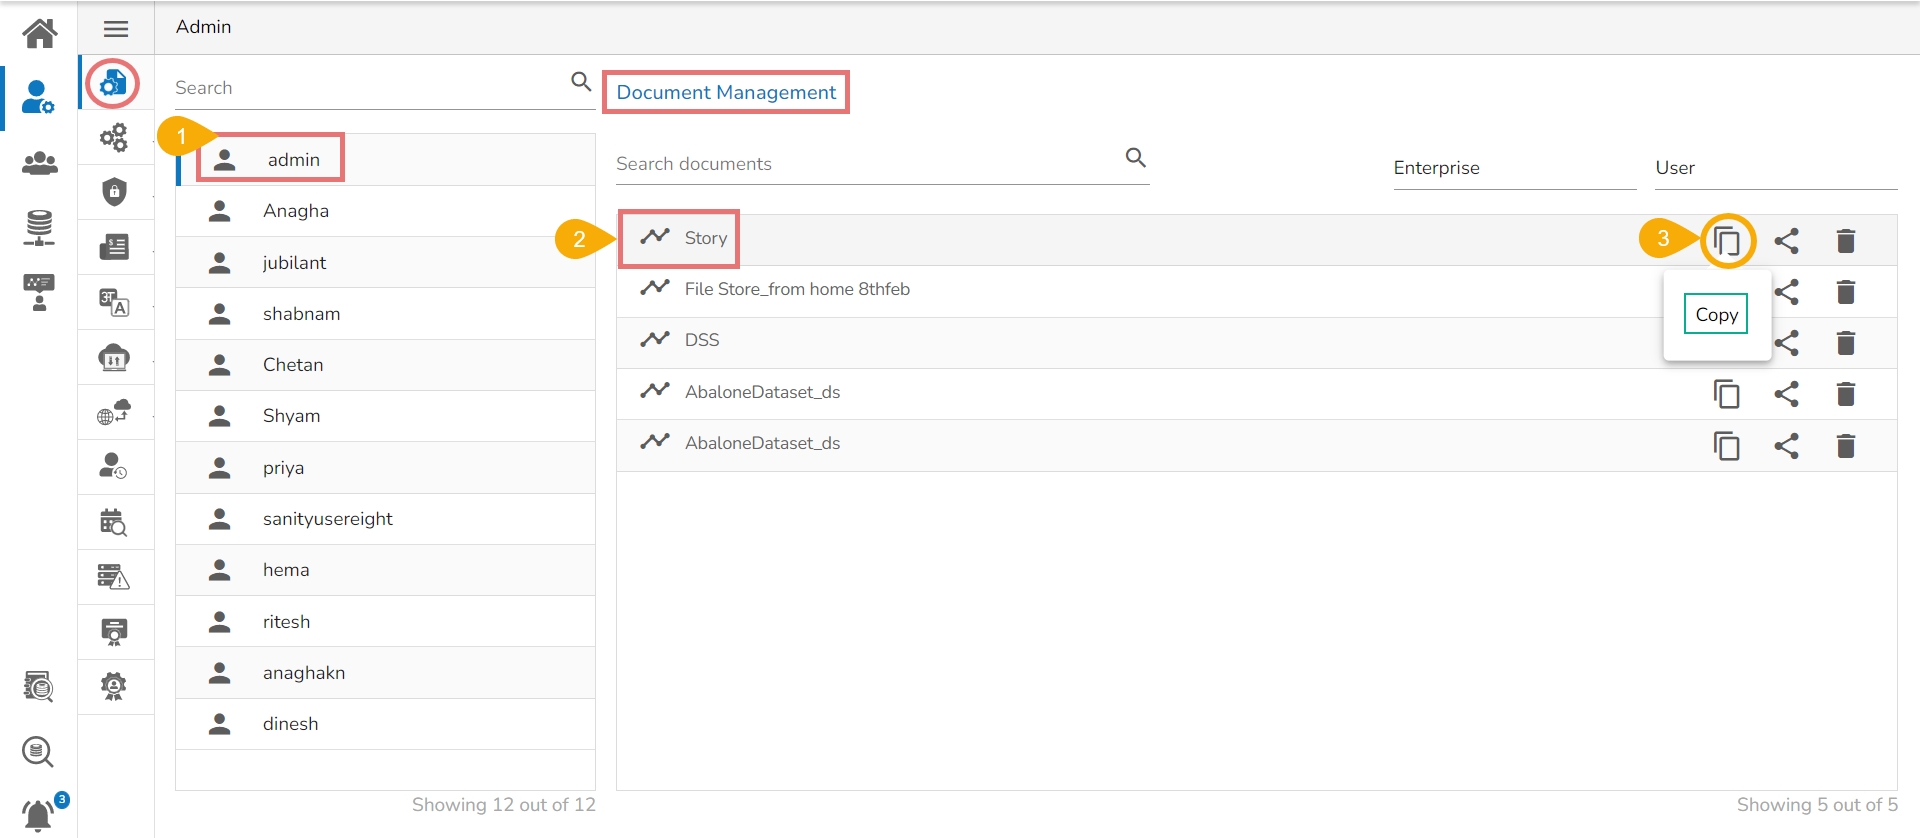Share the Story document
The image size is (1920, 838).
[1786, 241]
